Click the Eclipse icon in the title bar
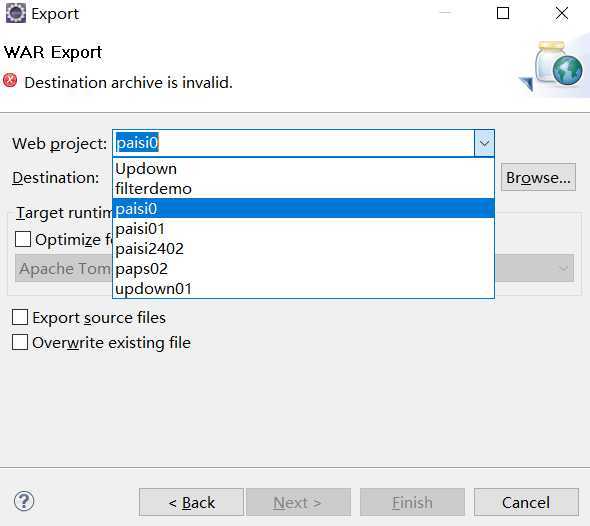This screenshot has height=526, width=590. click(x=16, y=13)
